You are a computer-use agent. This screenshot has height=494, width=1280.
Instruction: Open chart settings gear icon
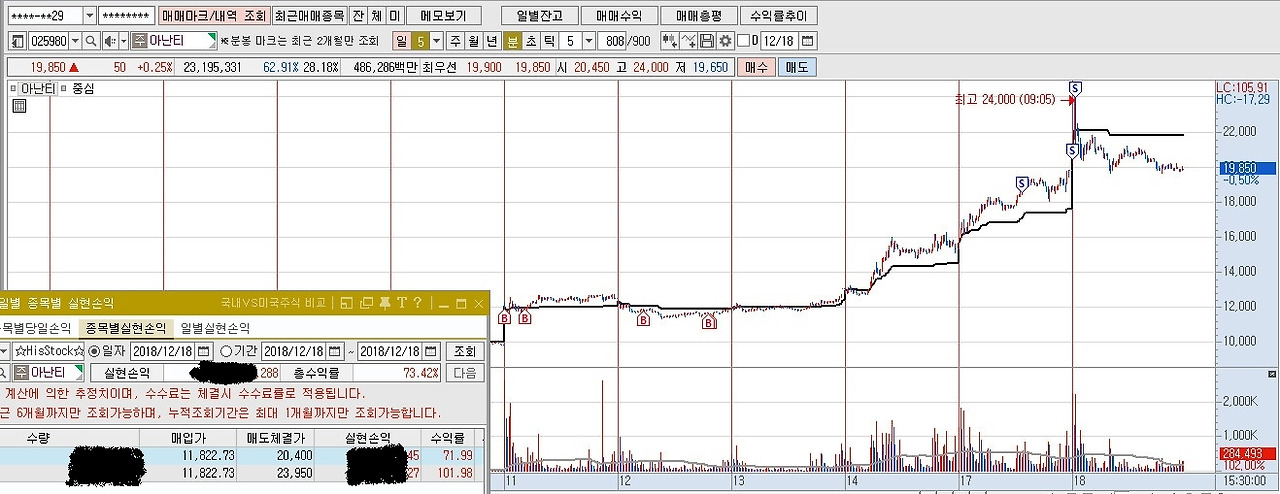(x=725, y=41)
